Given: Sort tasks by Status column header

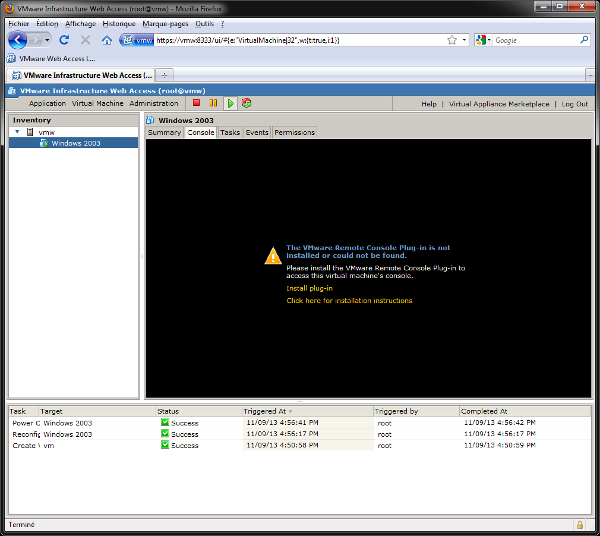Looking at the screenshot, I should click(x=199, y=411).
